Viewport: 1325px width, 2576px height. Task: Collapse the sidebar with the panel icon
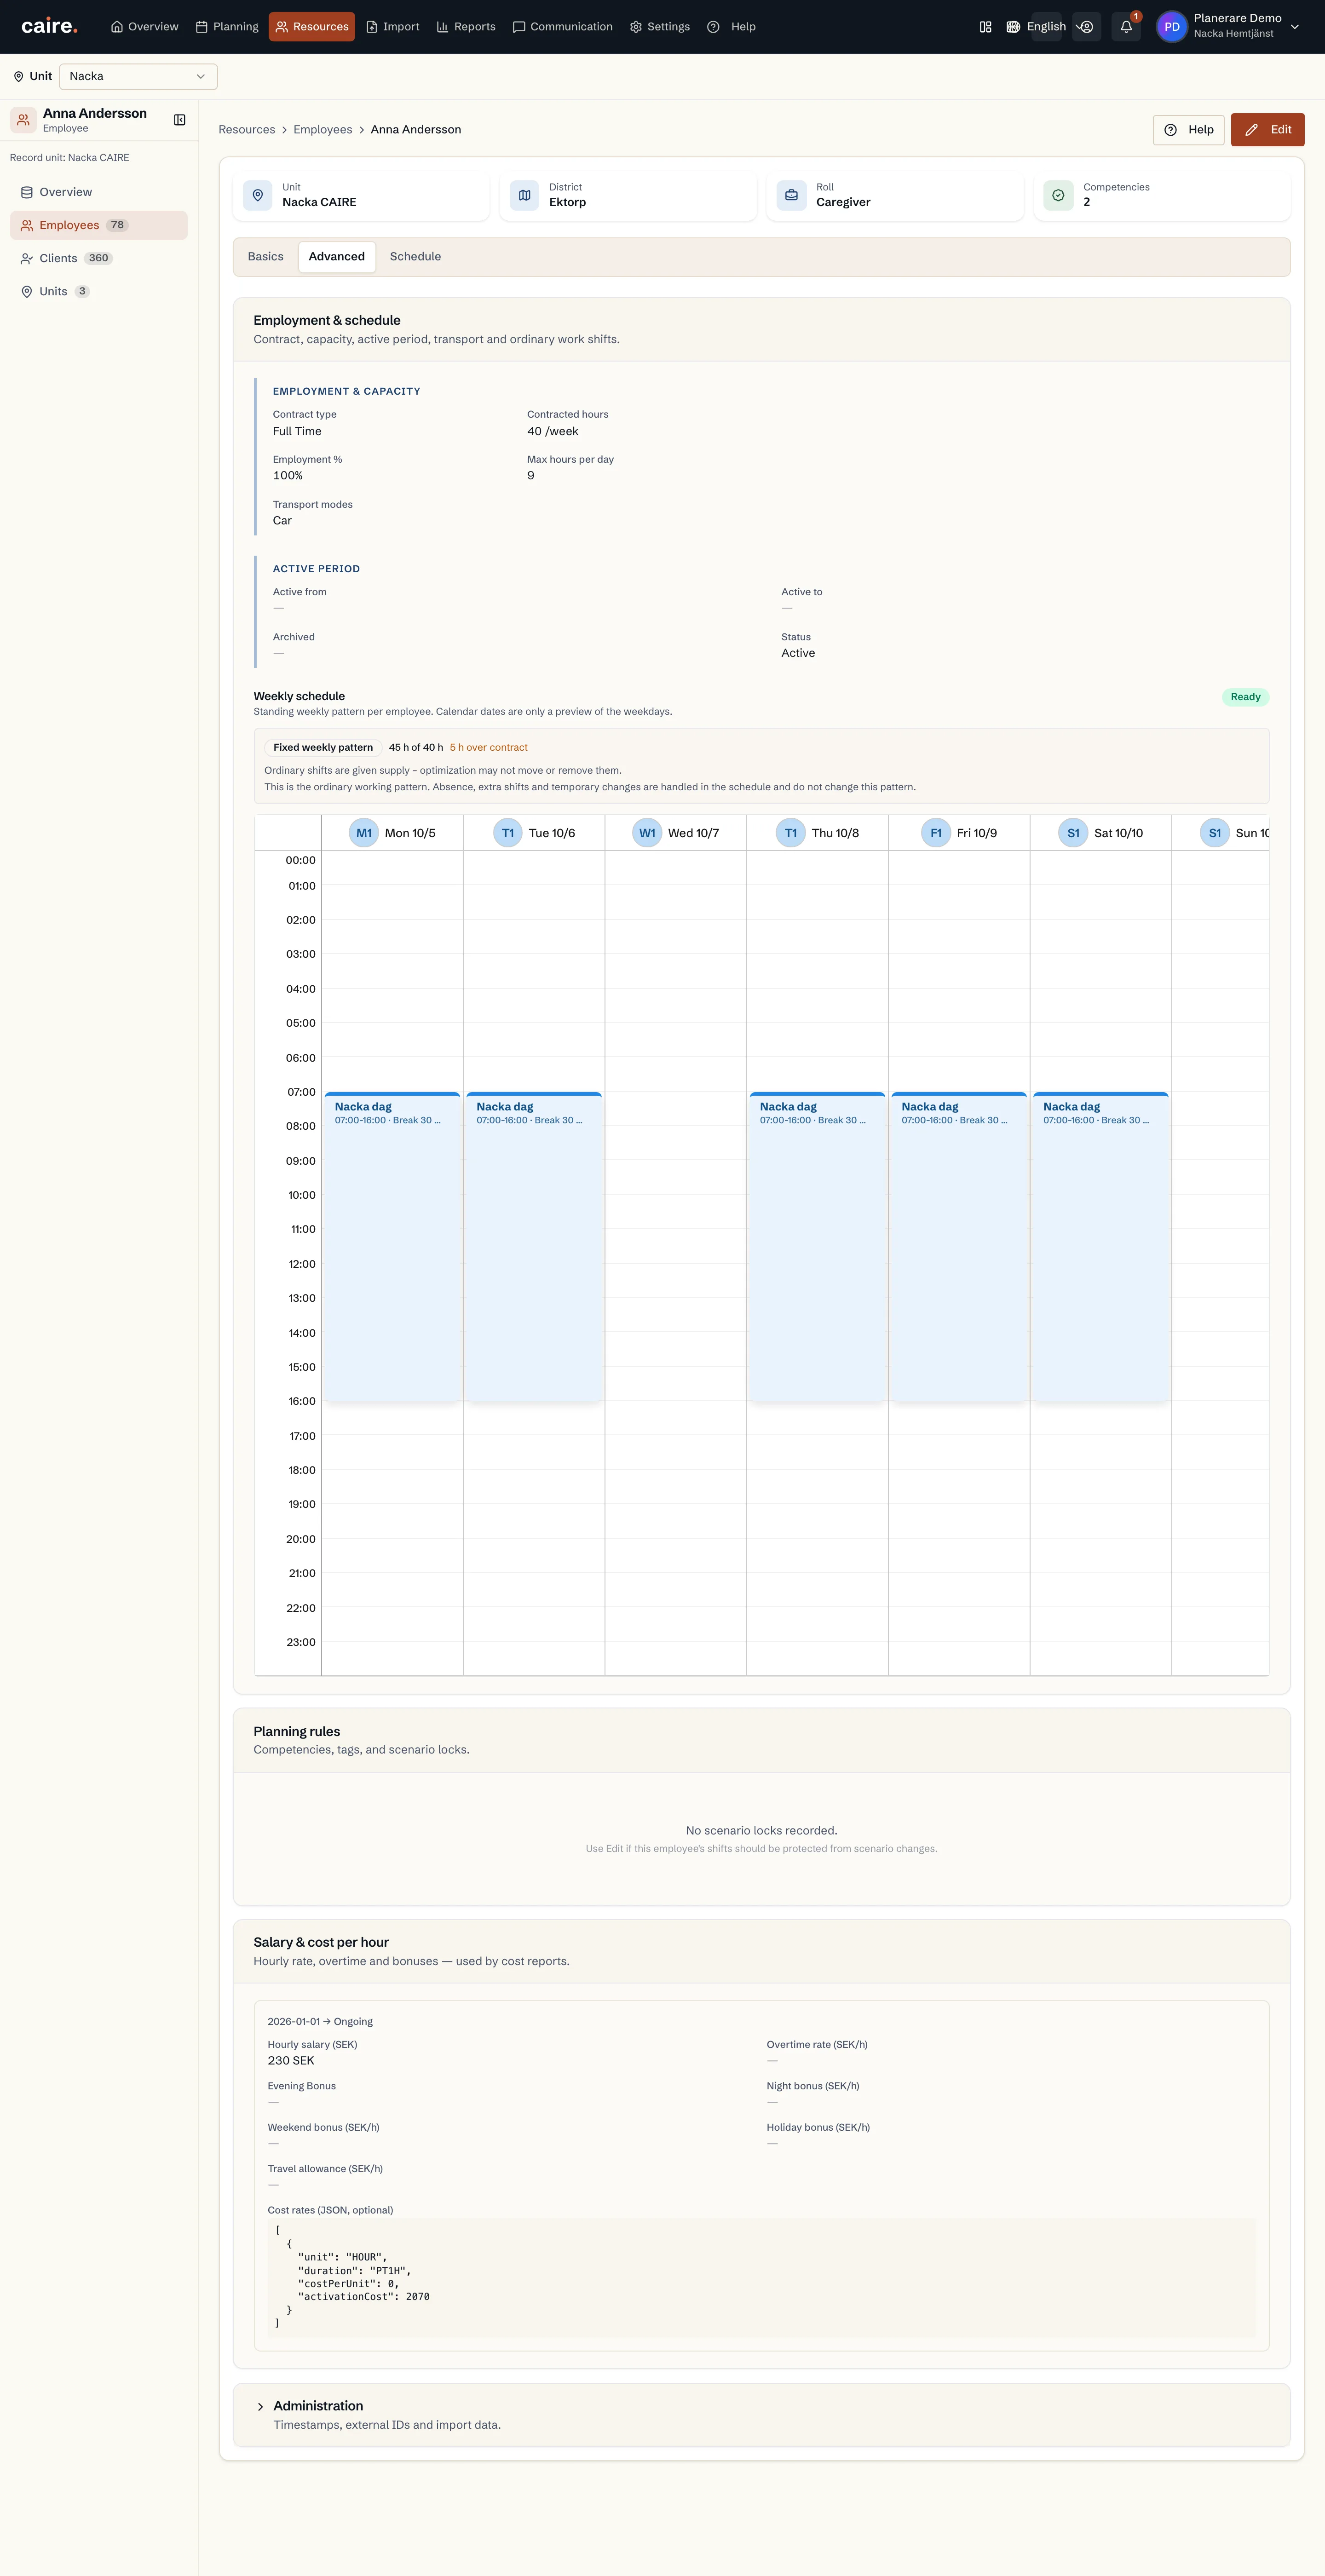(180, 120)
